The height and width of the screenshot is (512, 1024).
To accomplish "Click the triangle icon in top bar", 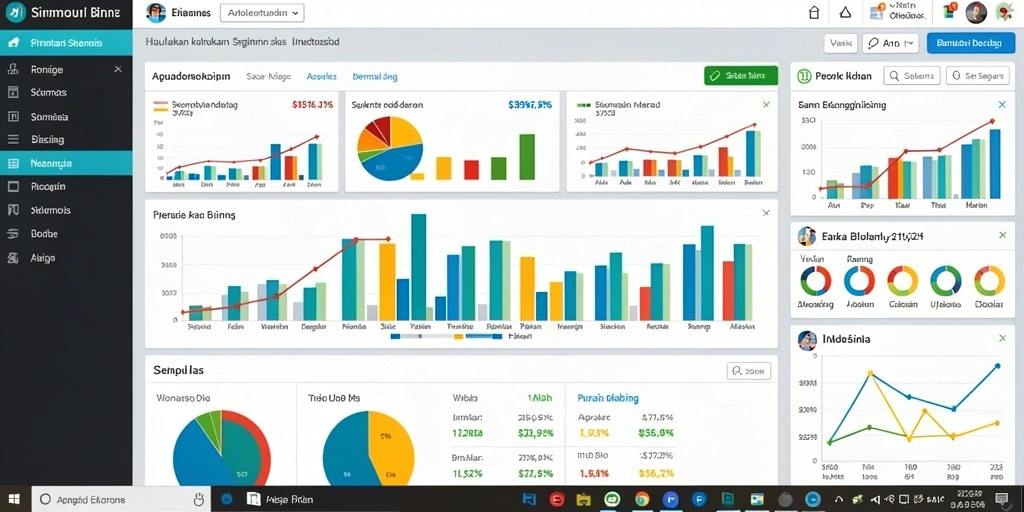I will click(845, 12).
